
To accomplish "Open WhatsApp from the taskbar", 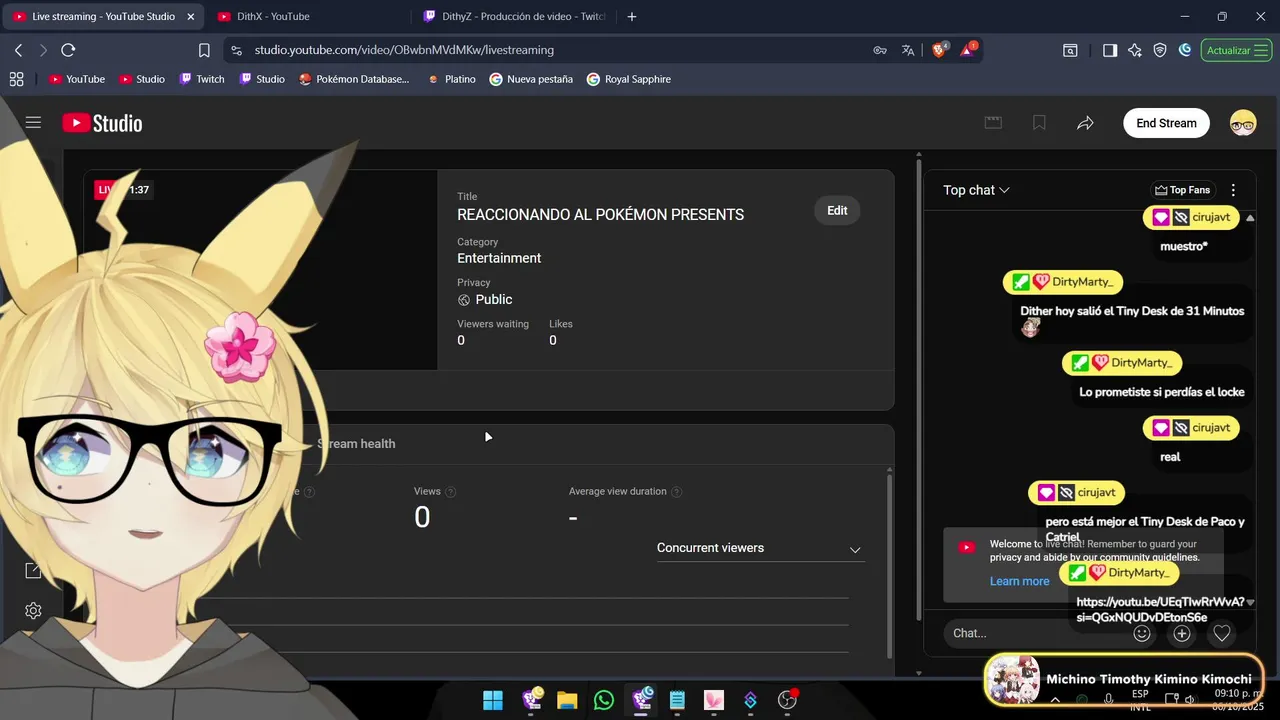I will click(604, 700).
